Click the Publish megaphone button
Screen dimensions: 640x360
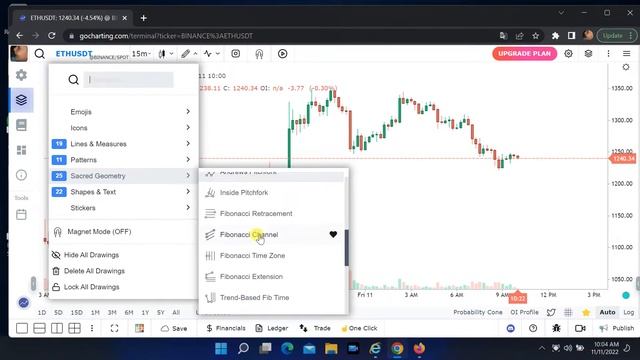tap(617, 328)
